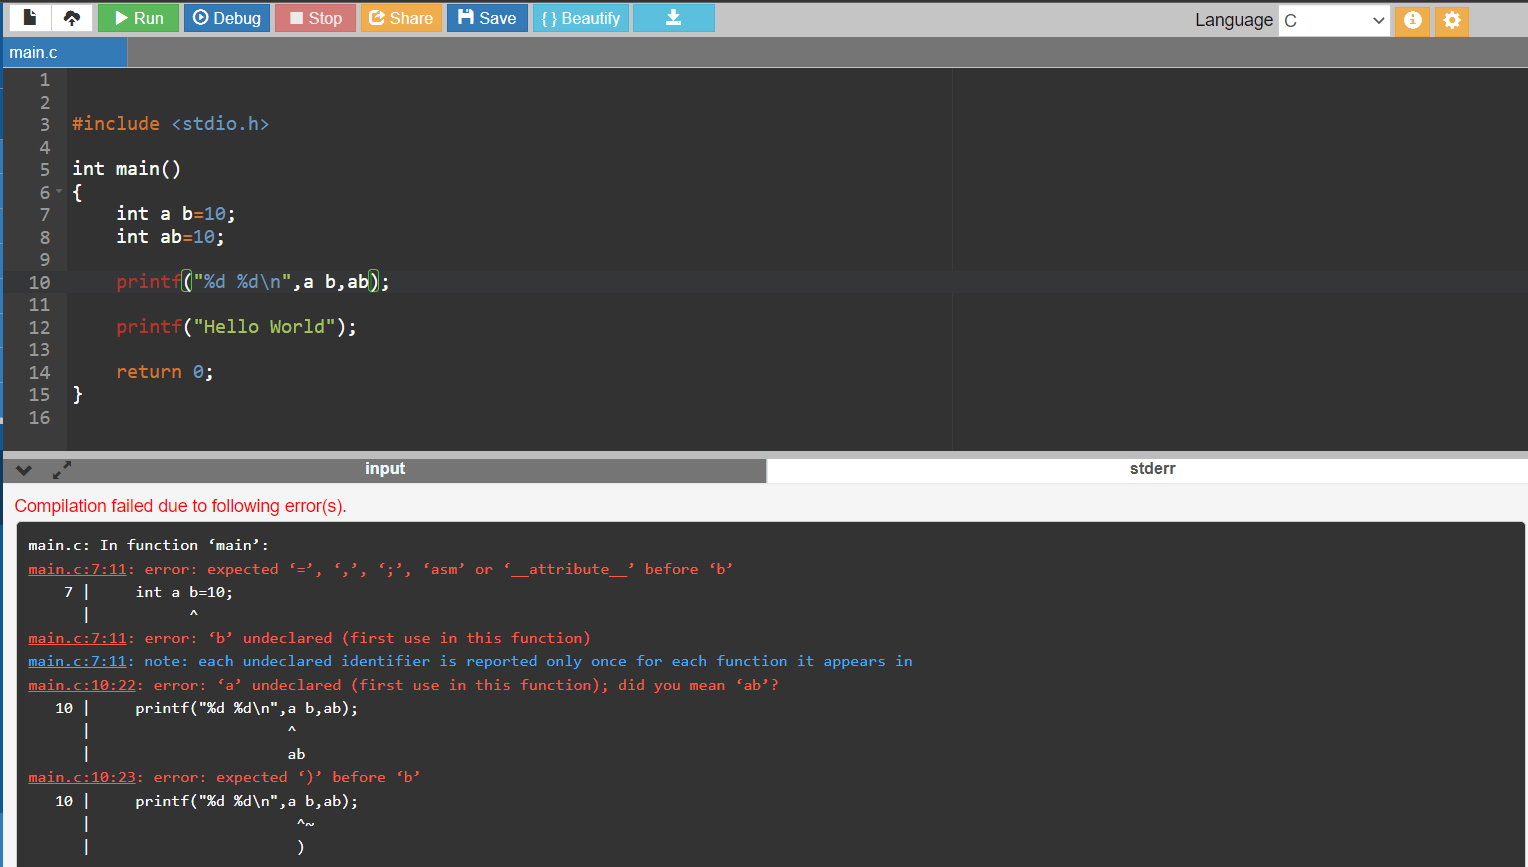Viewport: 1528px width, 867px height.
Task: Switch to the input tab
Action: [385, 469]
